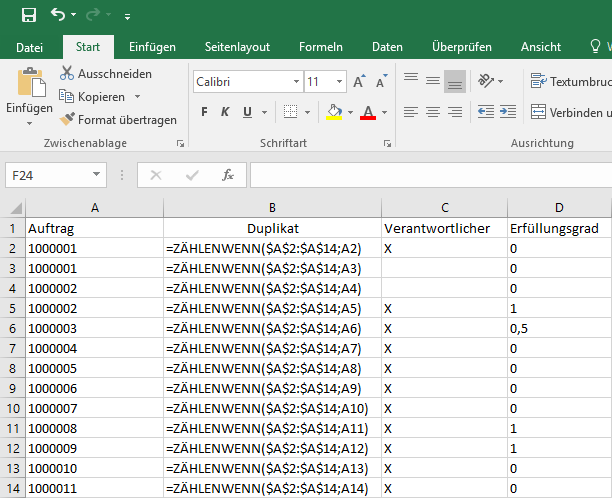Click Ausschneiden scissors button
612x498 pixels.
coord(106,73)
